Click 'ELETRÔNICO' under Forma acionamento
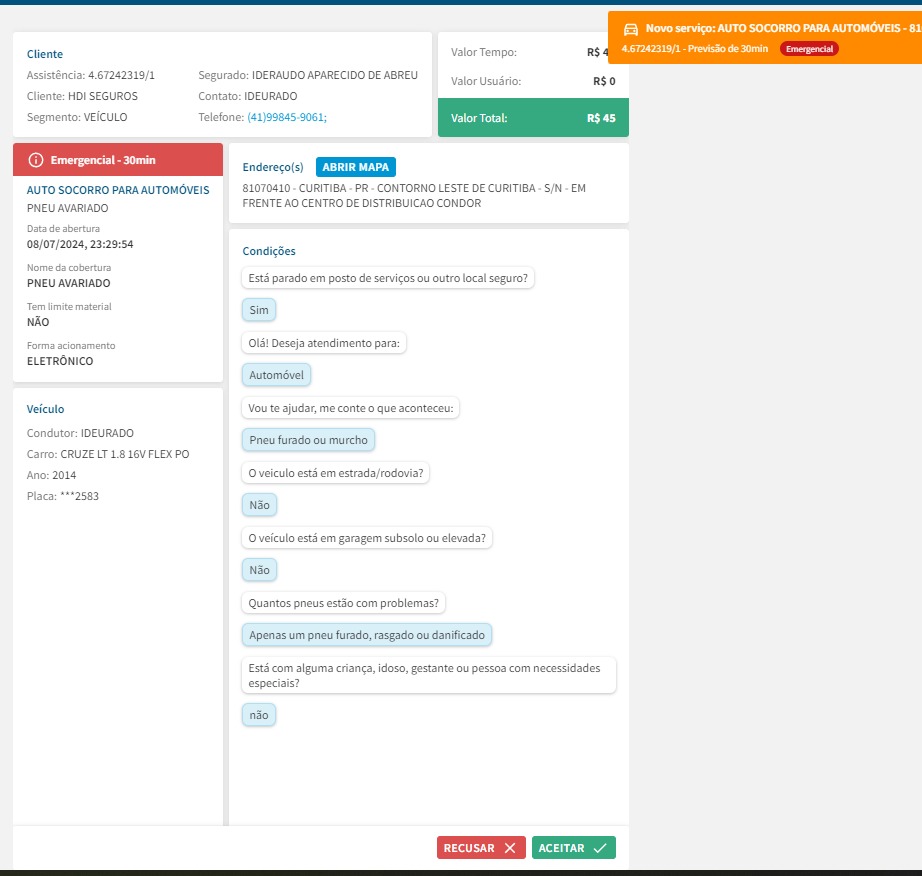Screen dimensions: 922x876 click(x=60, y=361)
